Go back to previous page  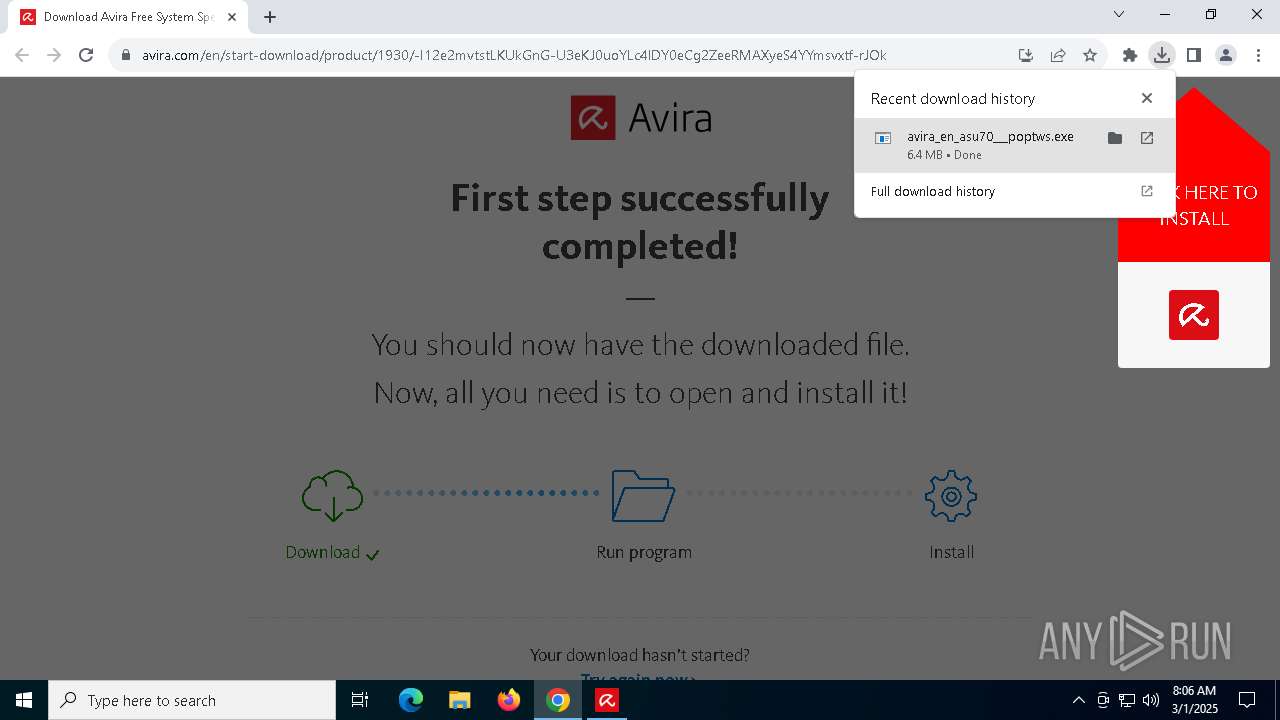click(22, 55)
